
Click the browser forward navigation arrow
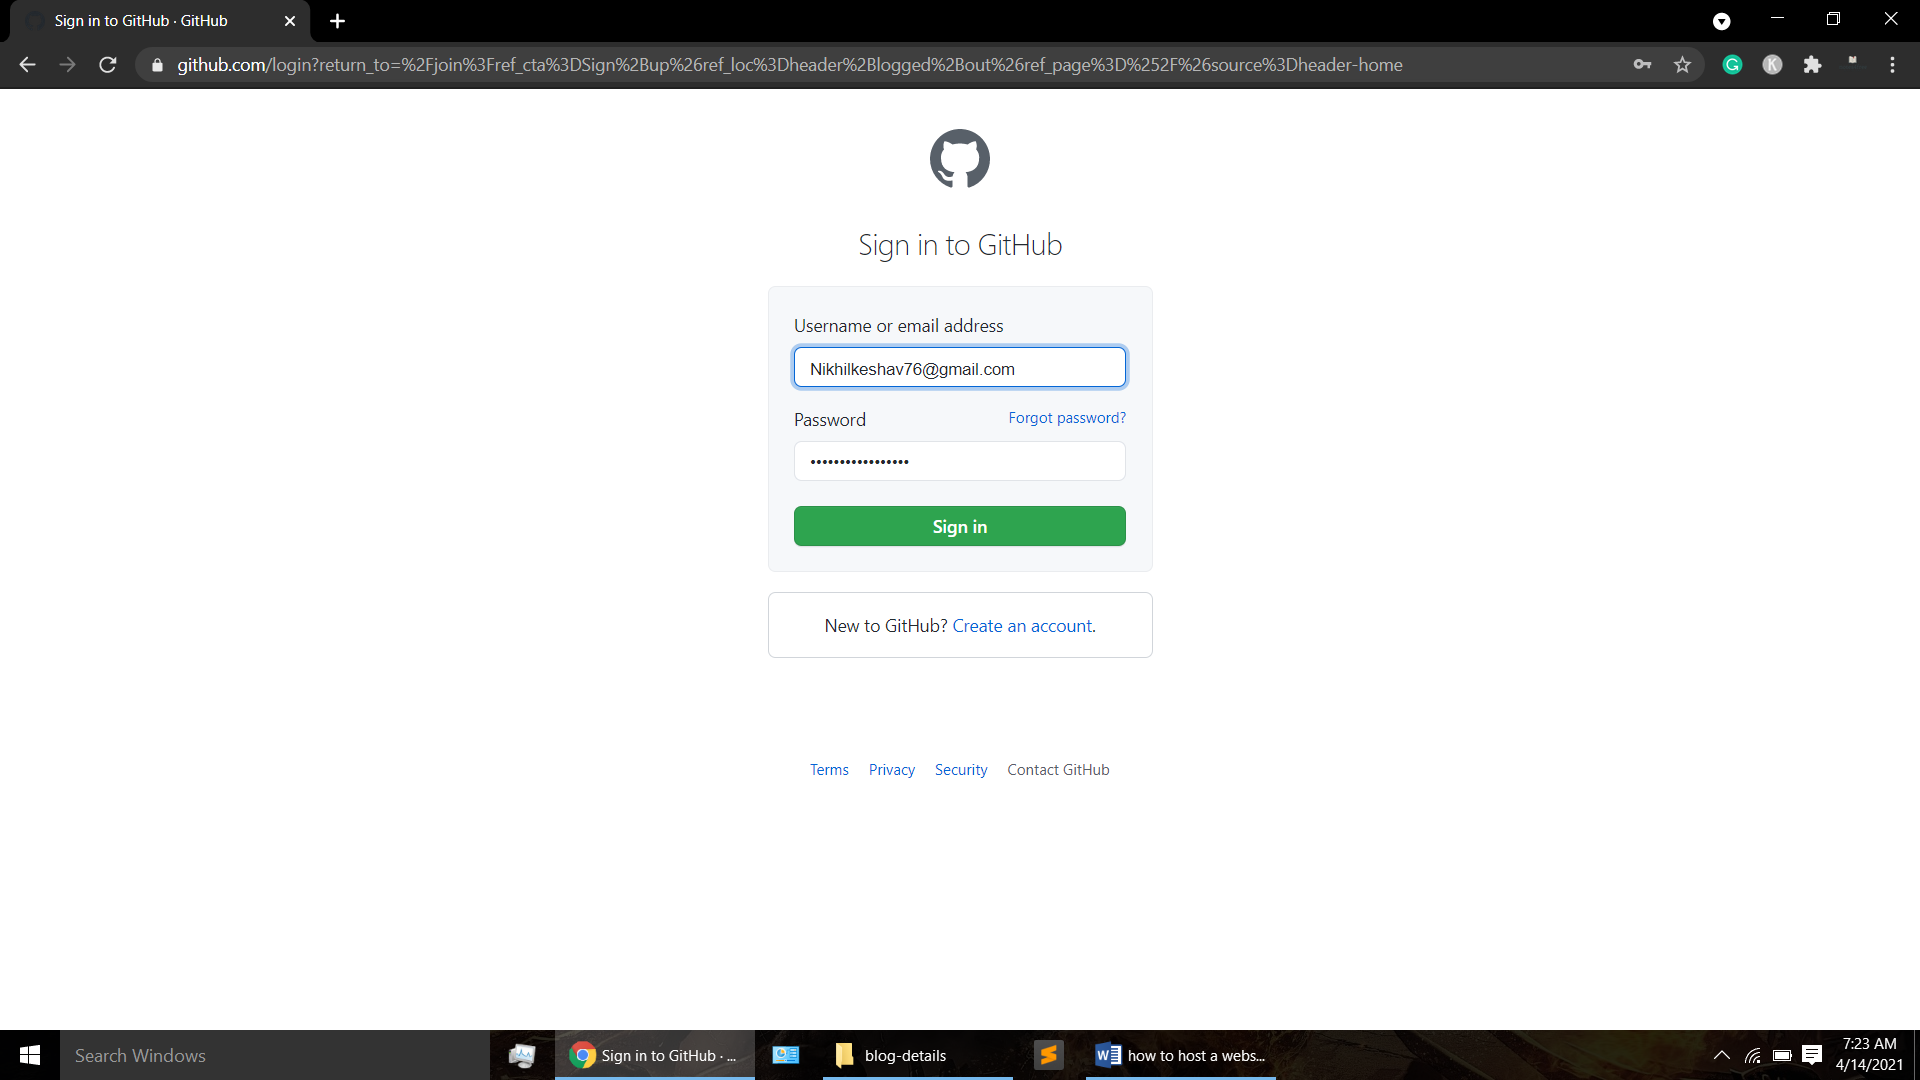coord(67,65)
